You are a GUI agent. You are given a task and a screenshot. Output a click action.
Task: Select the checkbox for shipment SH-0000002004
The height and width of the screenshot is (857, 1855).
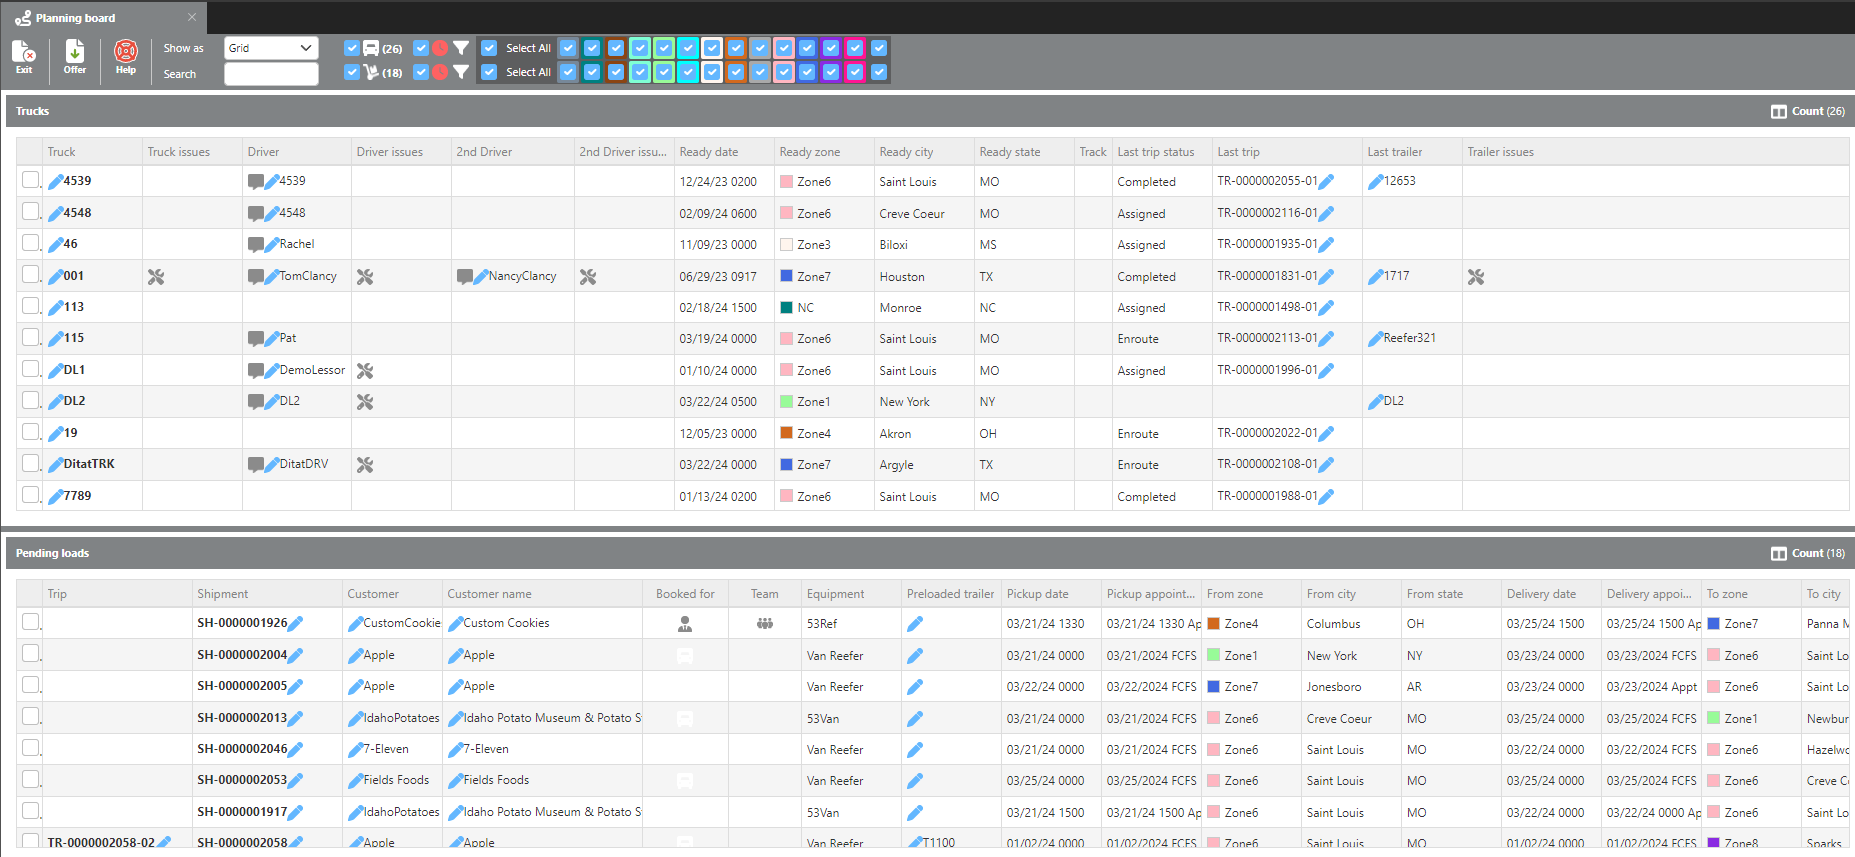click(31, 653)
